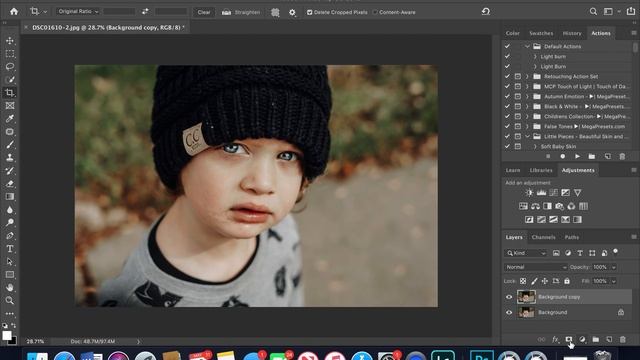Hide the Background layer

click(x=509, y=313)
